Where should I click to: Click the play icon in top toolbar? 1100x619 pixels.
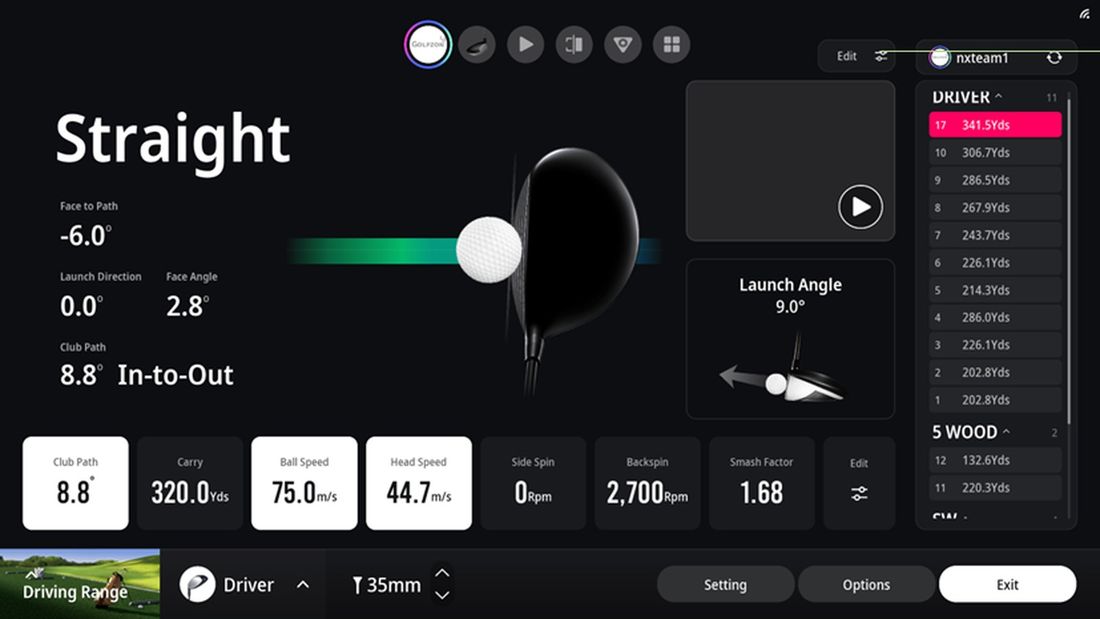coord(525,45)
